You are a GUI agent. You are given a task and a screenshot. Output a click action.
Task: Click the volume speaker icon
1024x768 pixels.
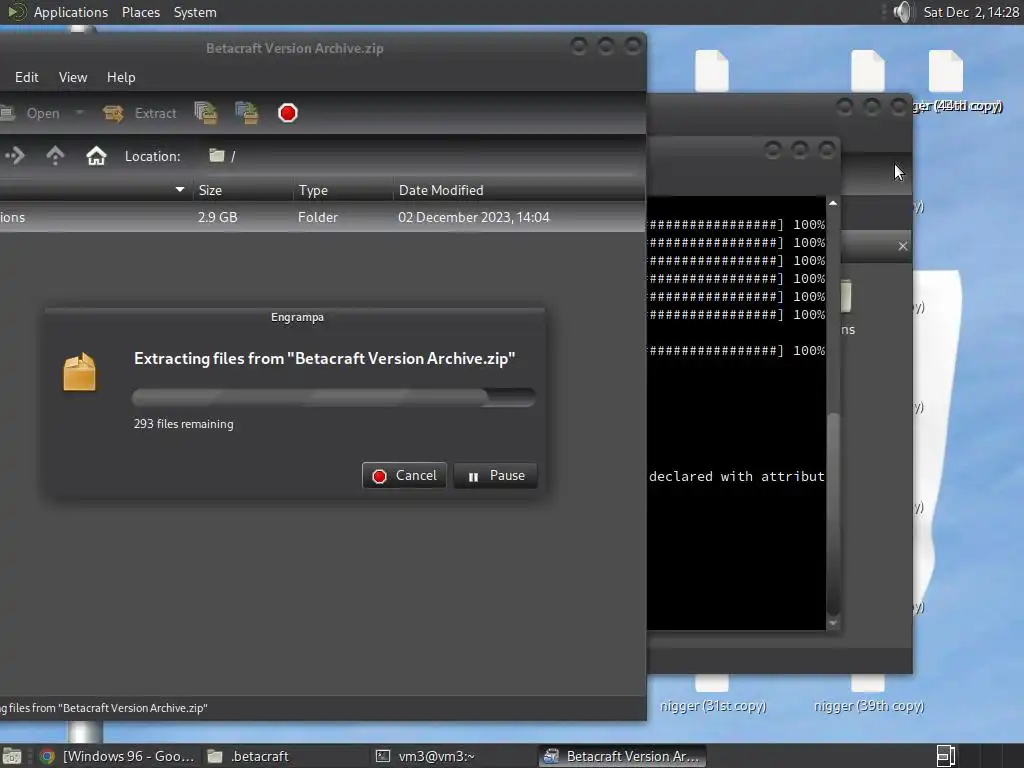[x=902, y=12]
